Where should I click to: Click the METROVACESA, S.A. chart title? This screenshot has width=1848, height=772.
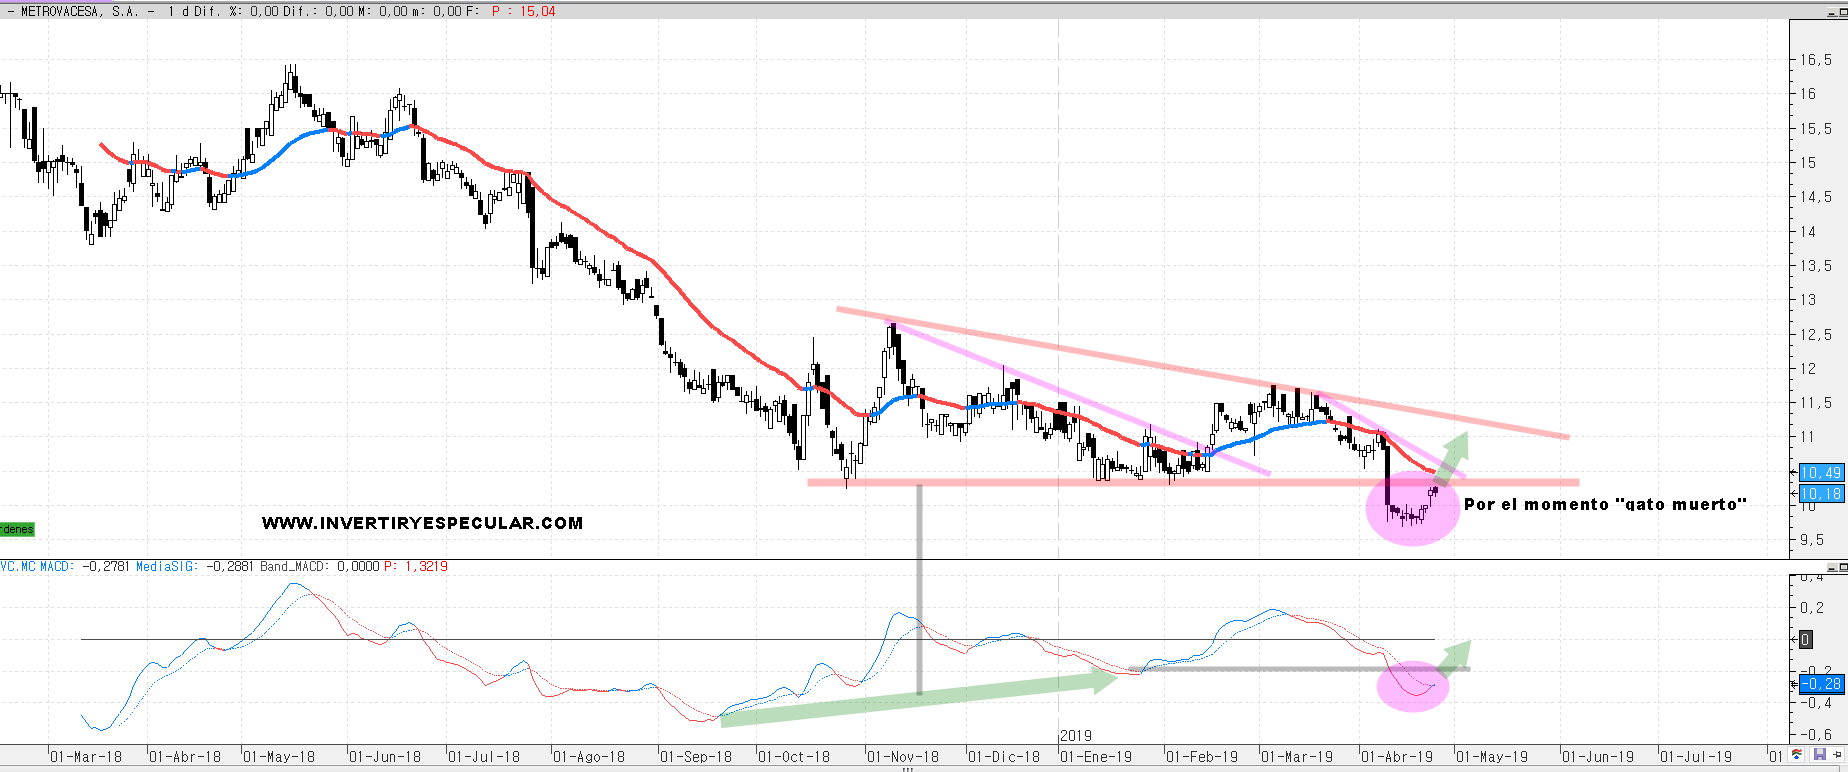click(x=80, y=11)
